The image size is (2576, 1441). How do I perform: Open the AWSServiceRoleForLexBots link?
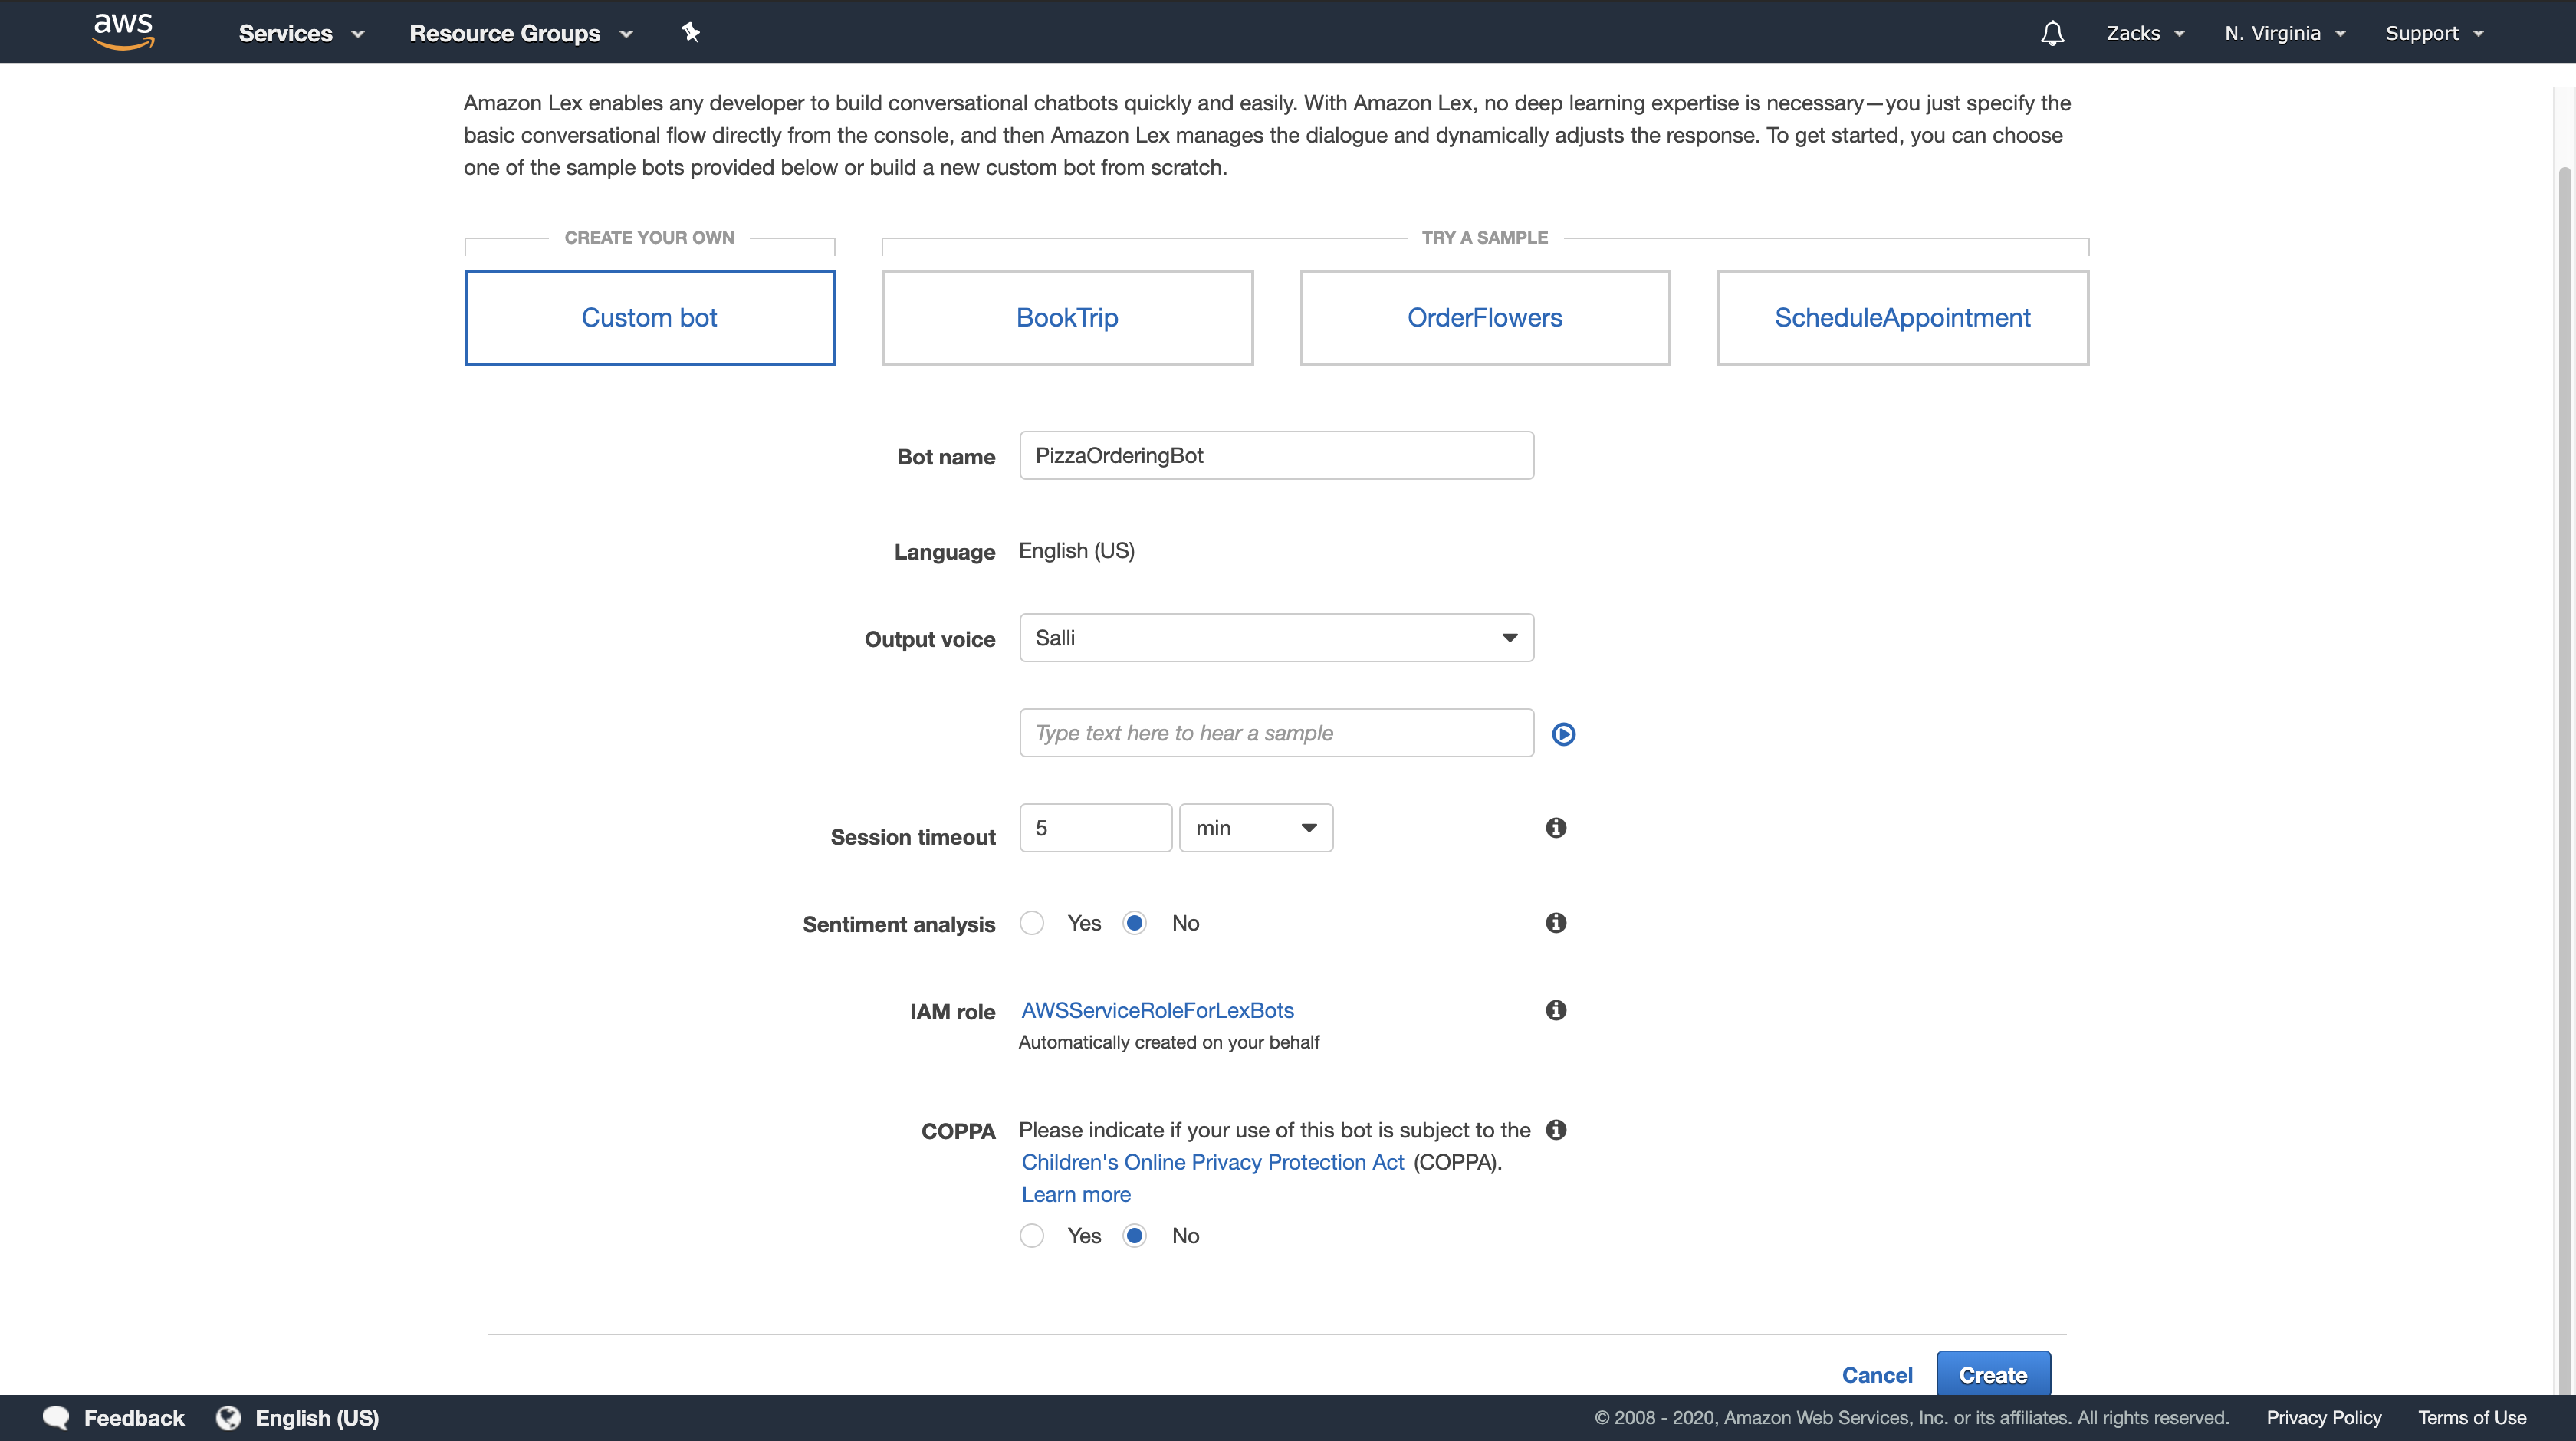(x=1157, y=1010)
